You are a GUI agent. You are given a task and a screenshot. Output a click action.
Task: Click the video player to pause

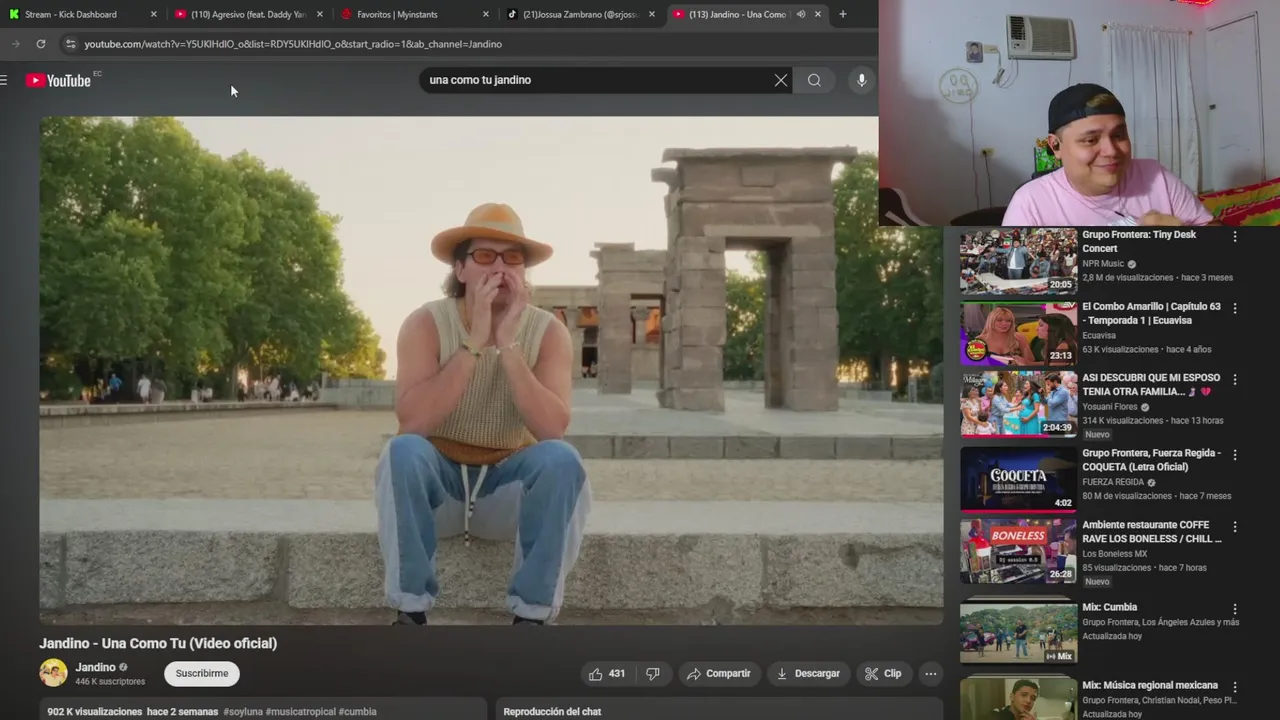tap(491, 370)
